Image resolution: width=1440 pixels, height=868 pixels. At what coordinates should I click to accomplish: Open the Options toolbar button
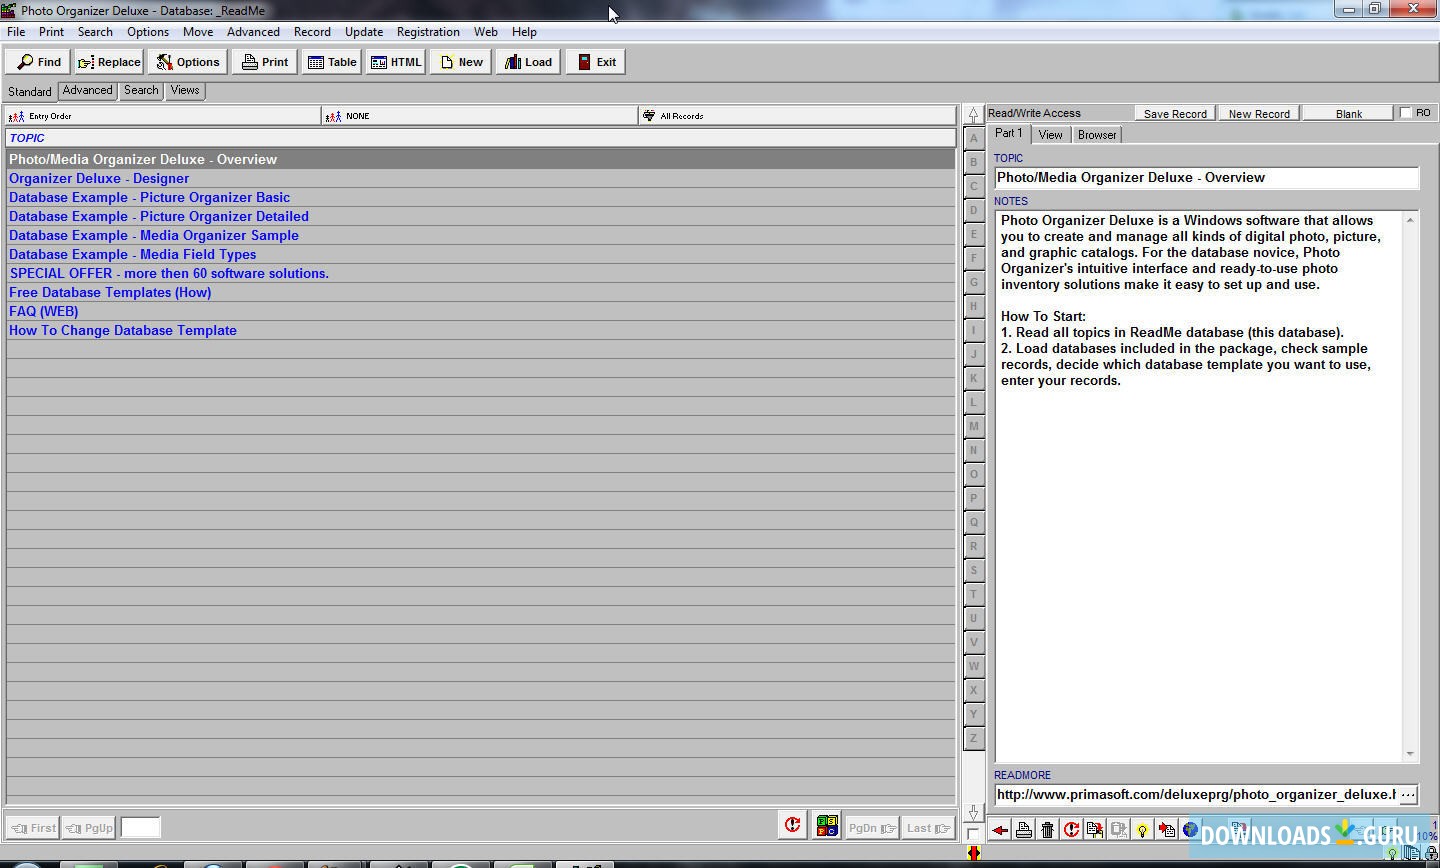tap(188, 62)
